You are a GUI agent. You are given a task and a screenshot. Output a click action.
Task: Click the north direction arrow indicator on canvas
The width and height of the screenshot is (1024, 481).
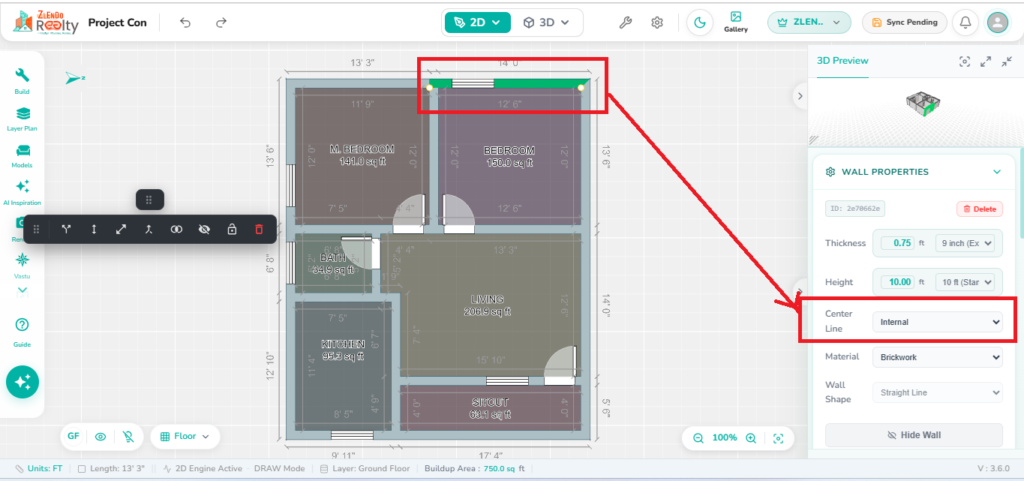74,78
